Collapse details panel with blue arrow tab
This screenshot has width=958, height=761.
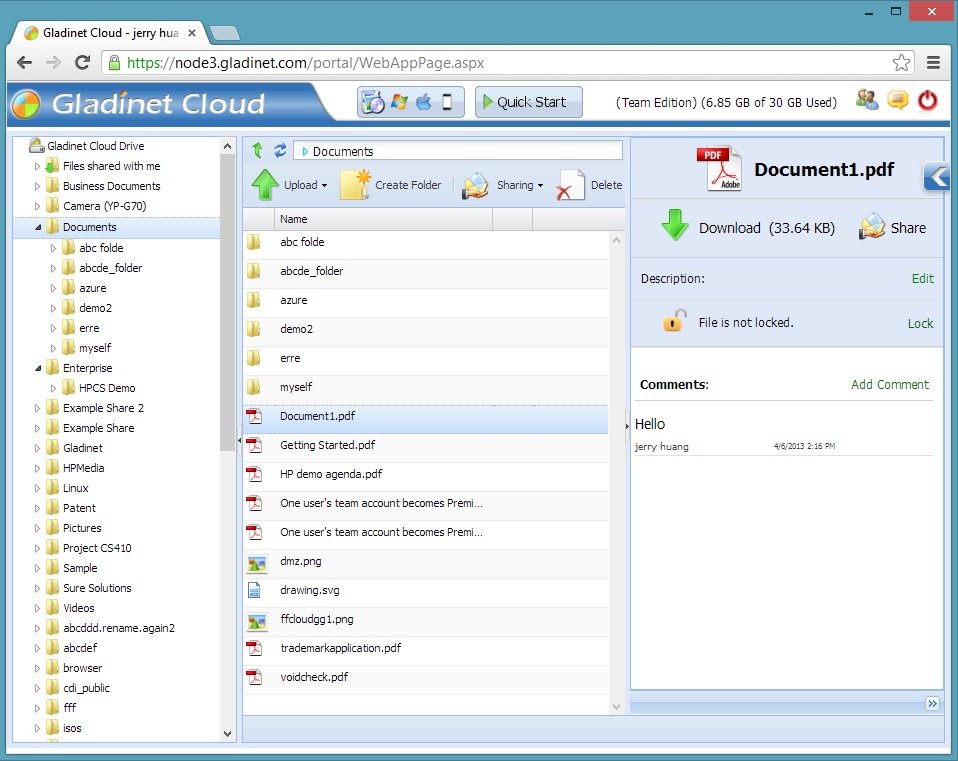pyautogui.click(x=935, y=176)
